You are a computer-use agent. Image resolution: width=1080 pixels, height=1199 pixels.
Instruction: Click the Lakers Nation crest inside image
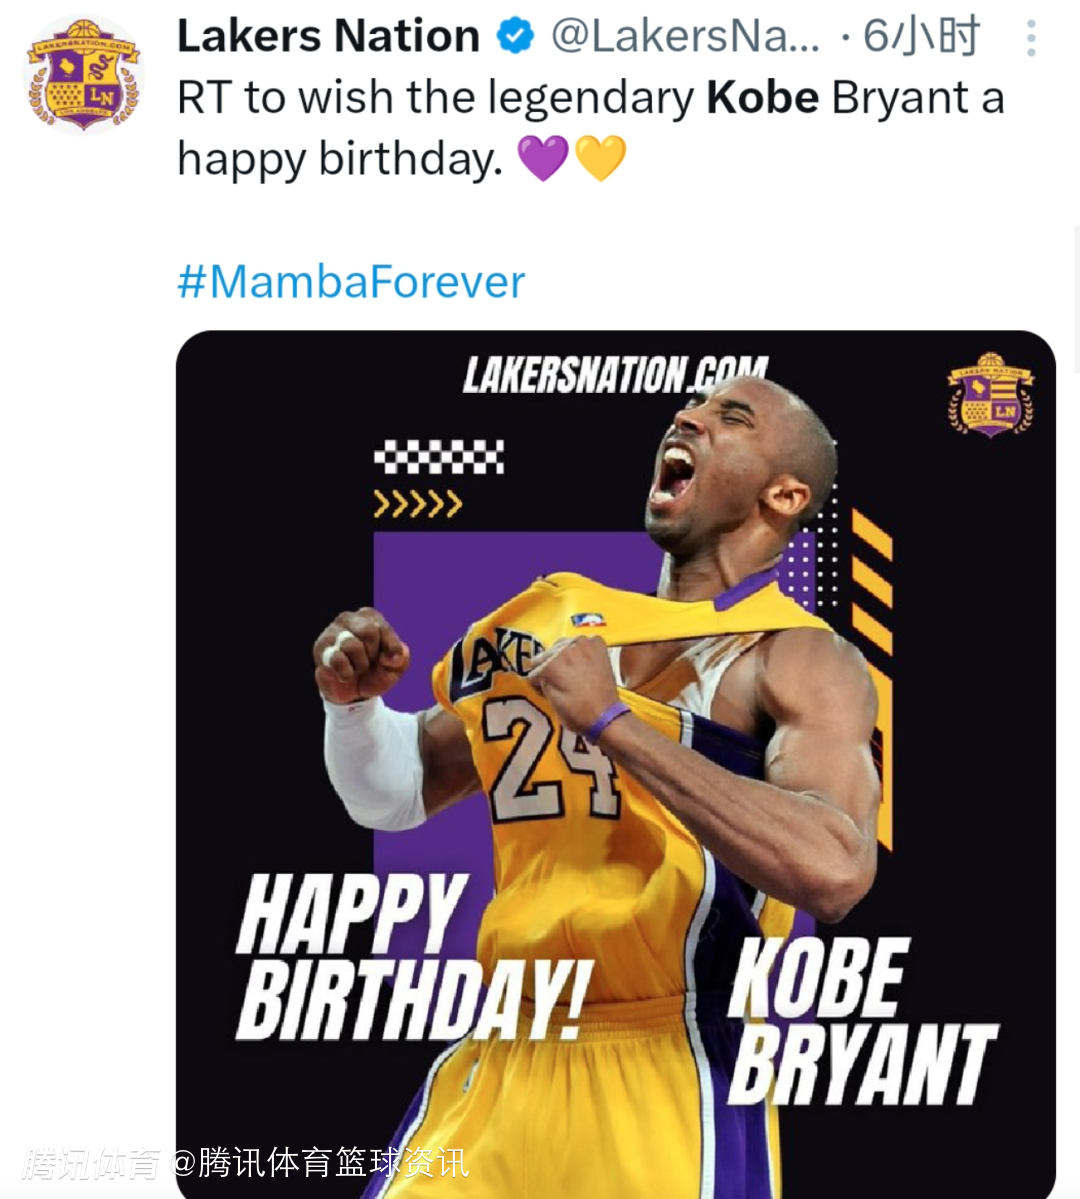point(990,394)
